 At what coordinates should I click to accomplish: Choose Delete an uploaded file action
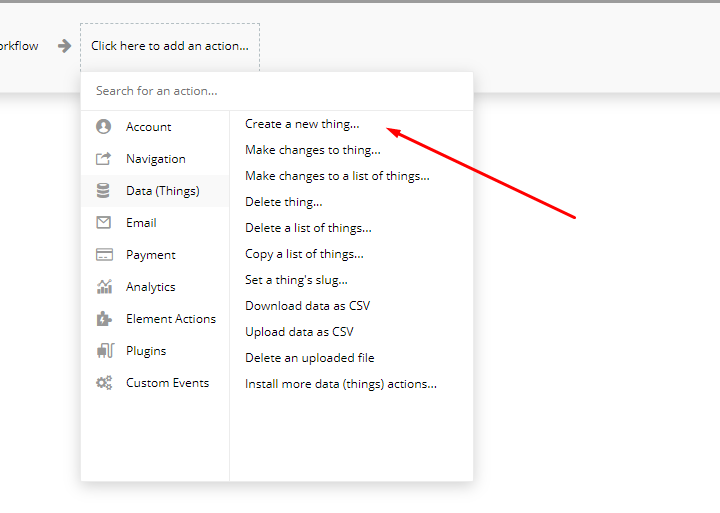[x=309, y=358]
